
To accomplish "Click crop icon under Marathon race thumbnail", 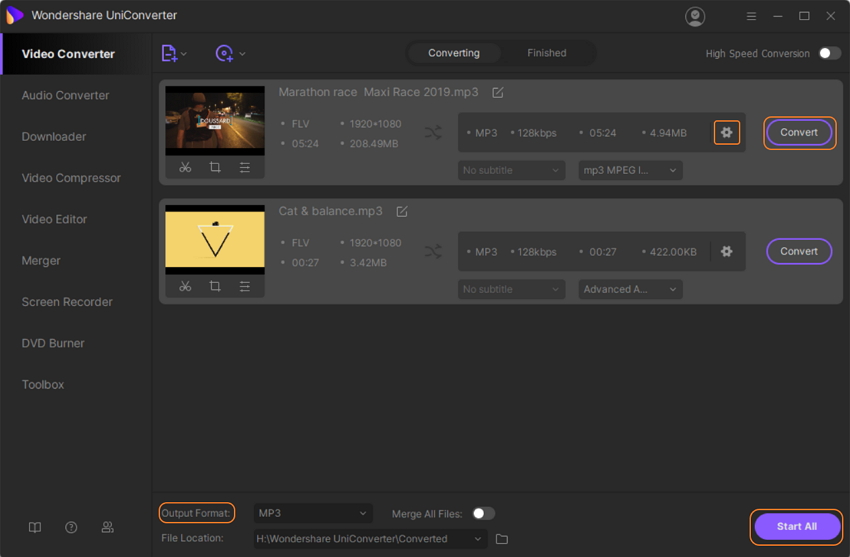I will [x=215, y=167].
